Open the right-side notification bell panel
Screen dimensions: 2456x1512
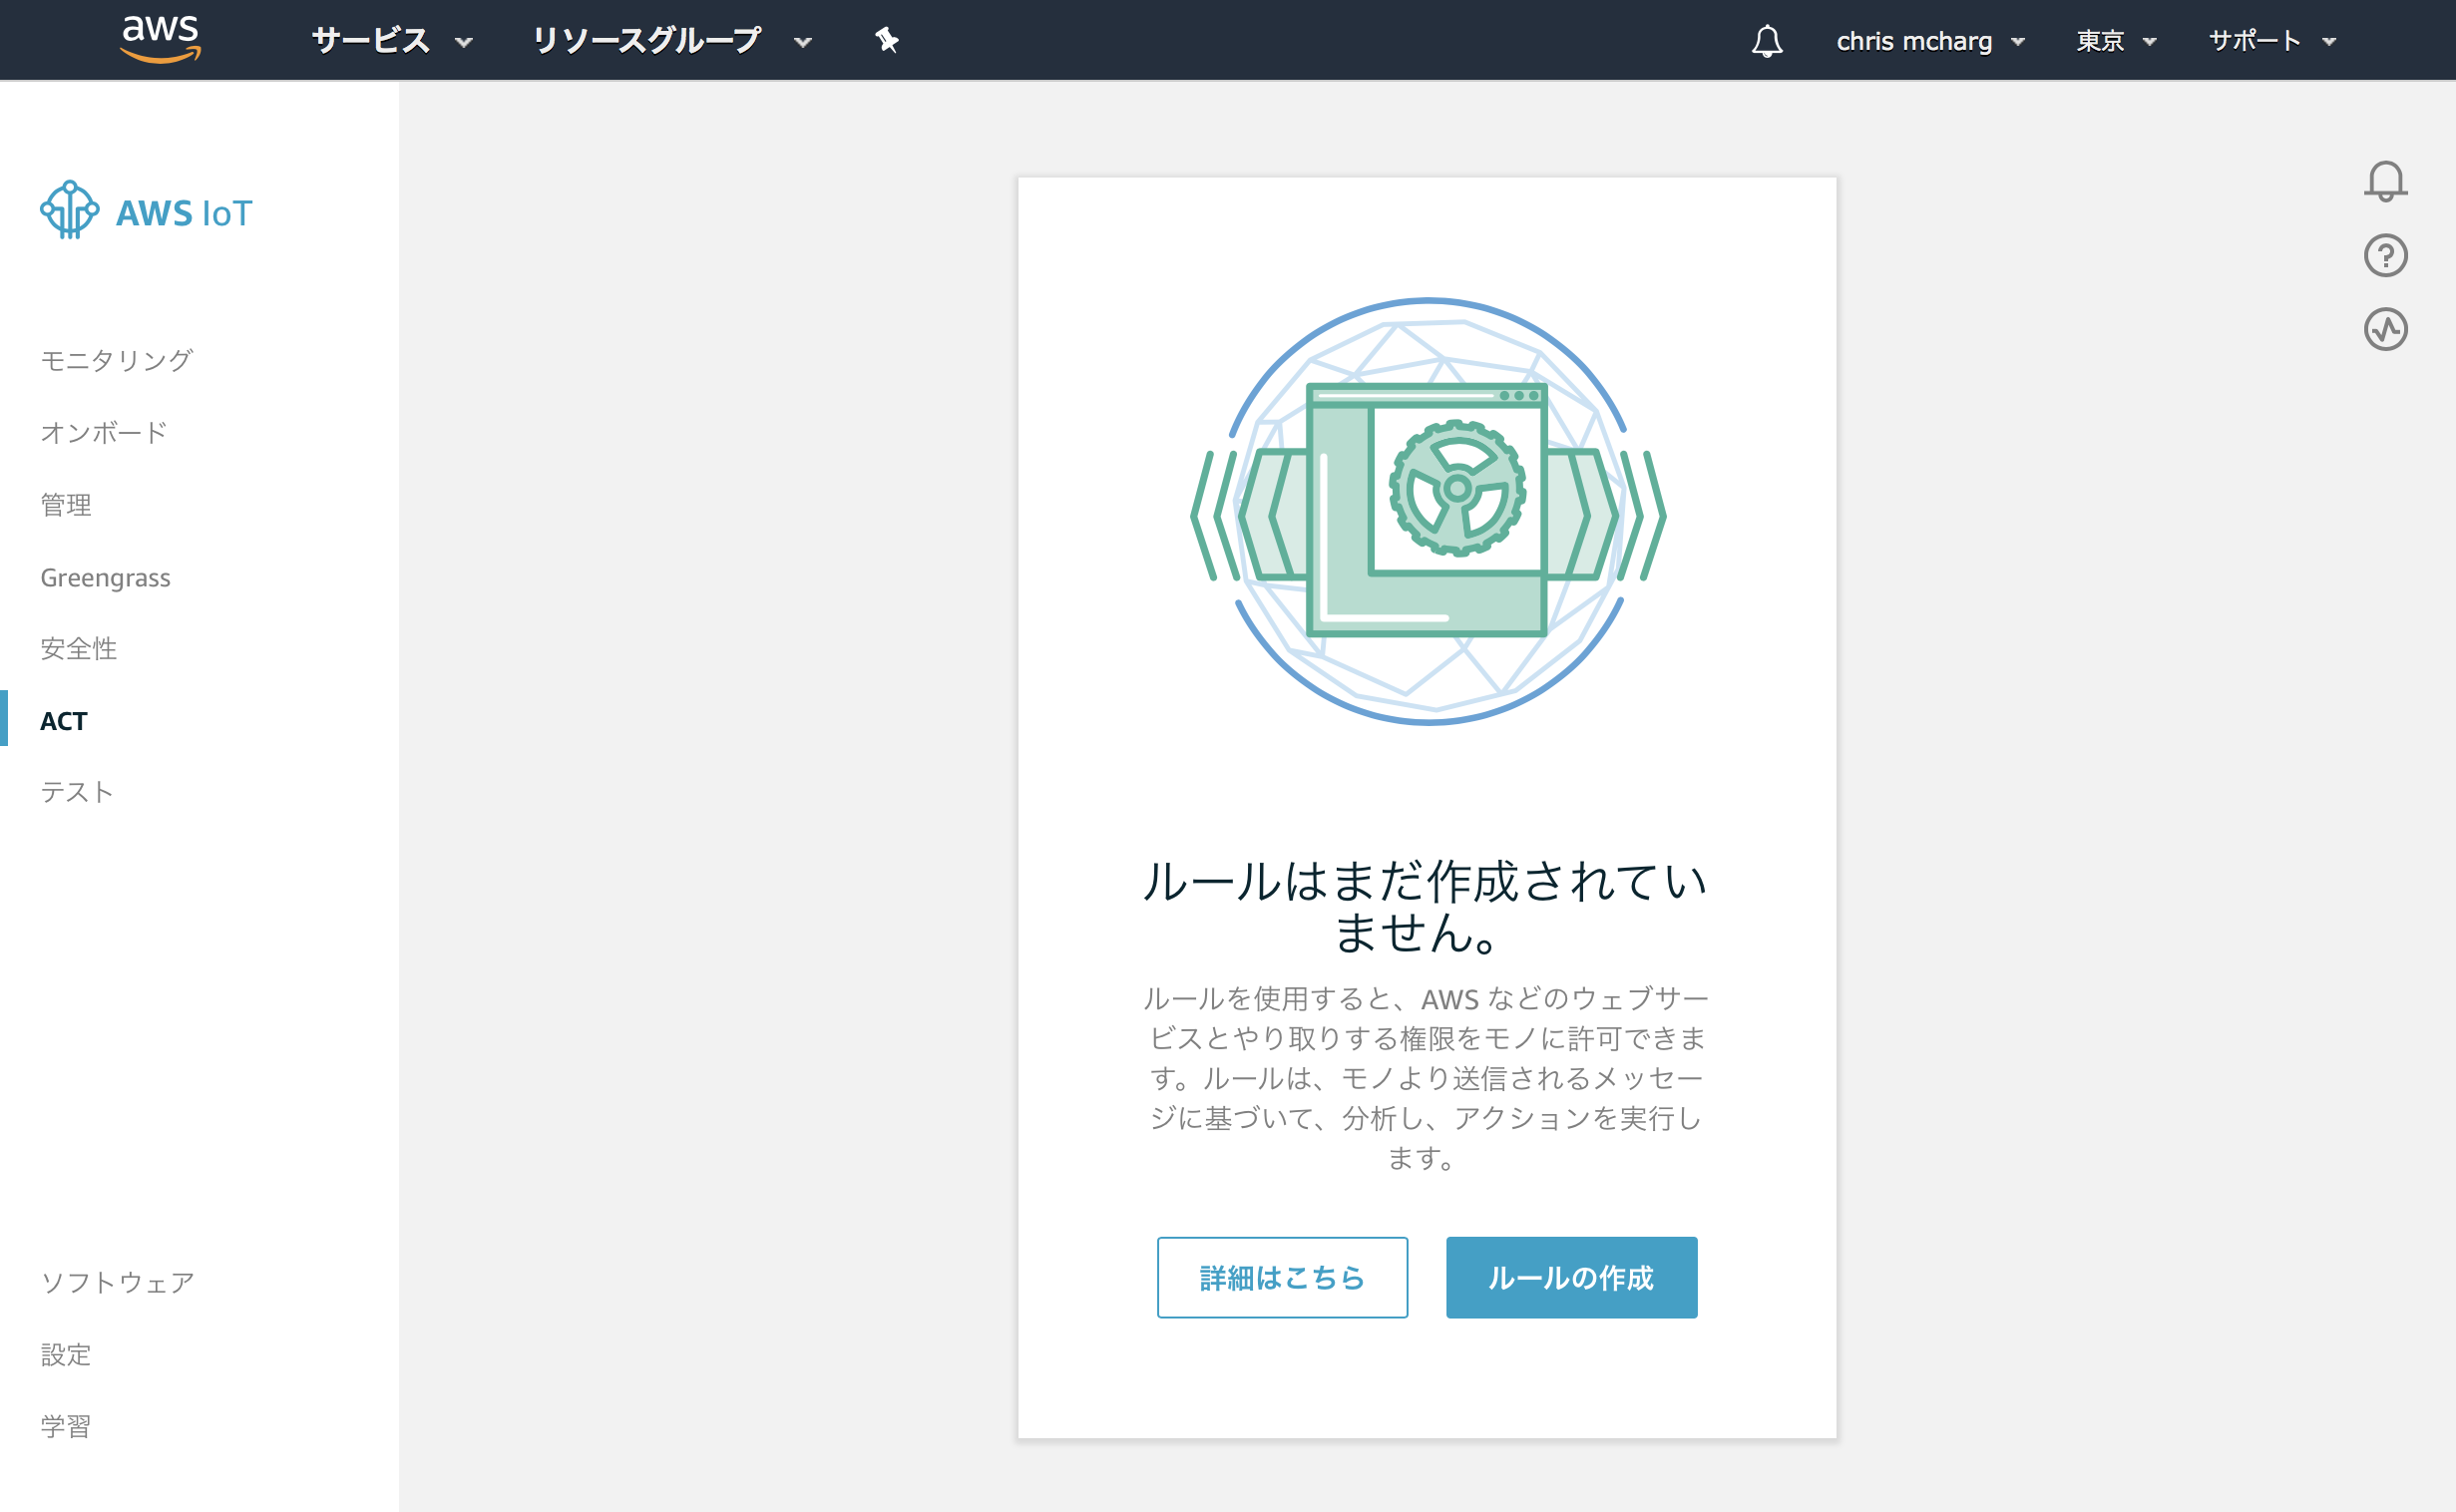click(x=2385, y=182)
